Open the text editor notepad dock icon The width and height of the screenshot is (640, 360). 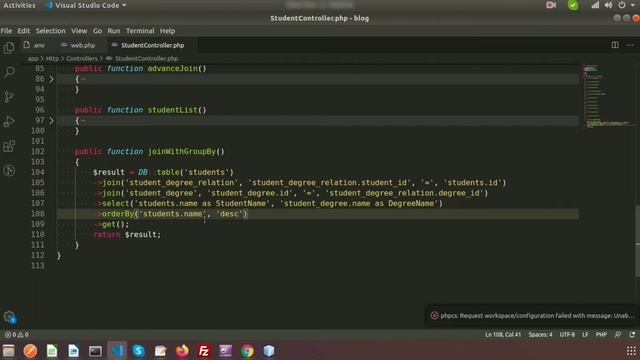[160, 351]
